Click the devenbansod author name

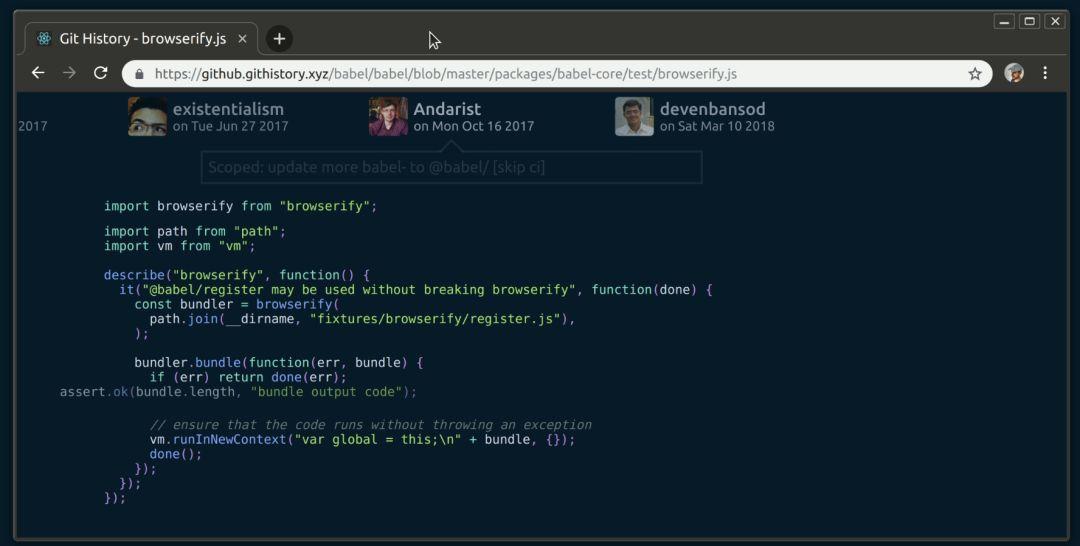[712, 109]
